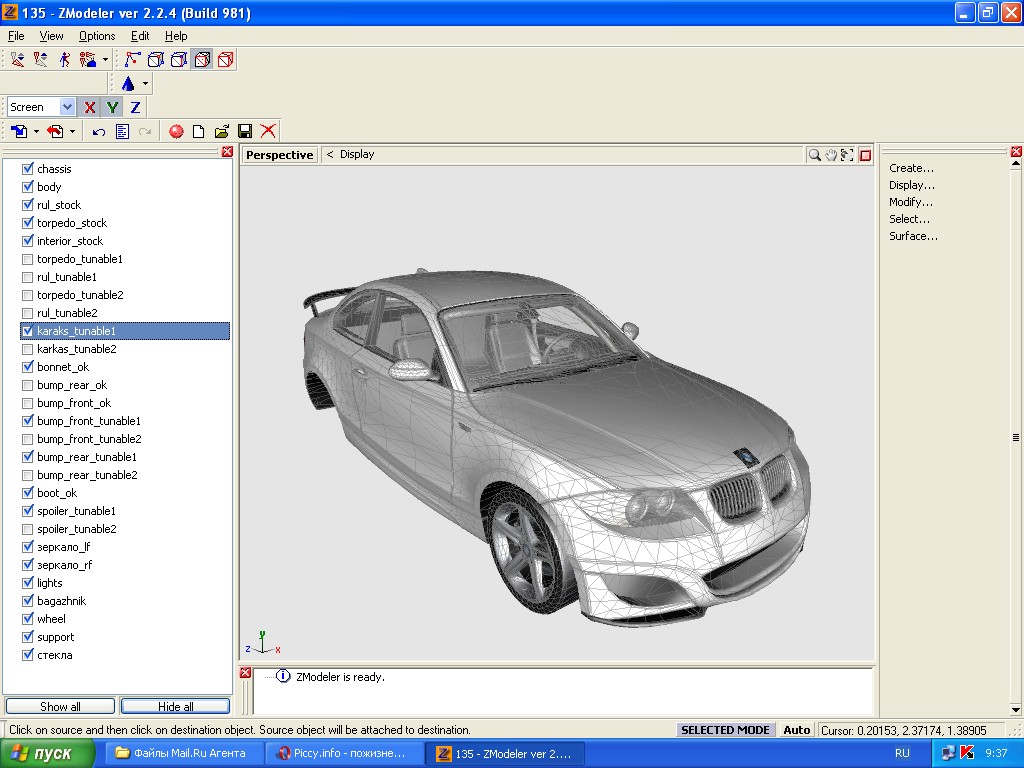Check the torpedo_tunable1 checkbox
This screenshot has width=1024, height=768.
(27, 259)
